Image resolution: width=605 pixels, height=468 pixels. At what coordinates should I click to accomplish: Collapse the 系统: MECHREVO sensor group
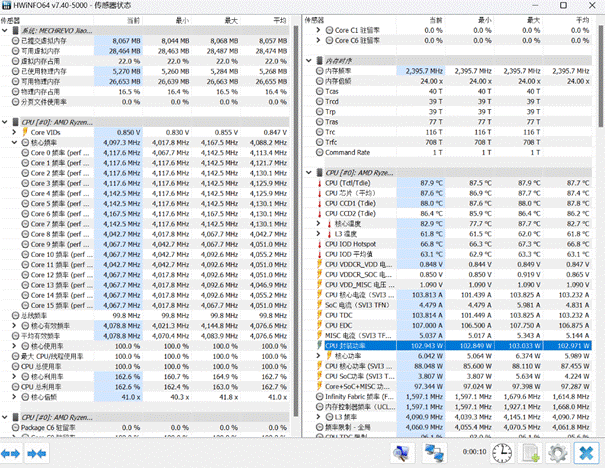(x=5, y=31)
